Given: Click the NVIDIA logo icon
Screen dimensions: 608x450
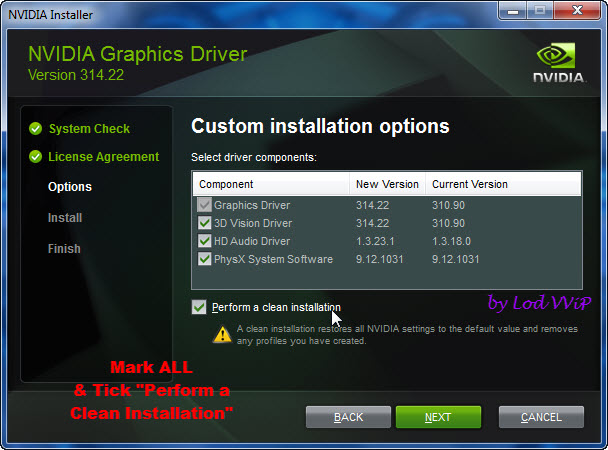Looking at the screenshot, I should coord(558,62).
